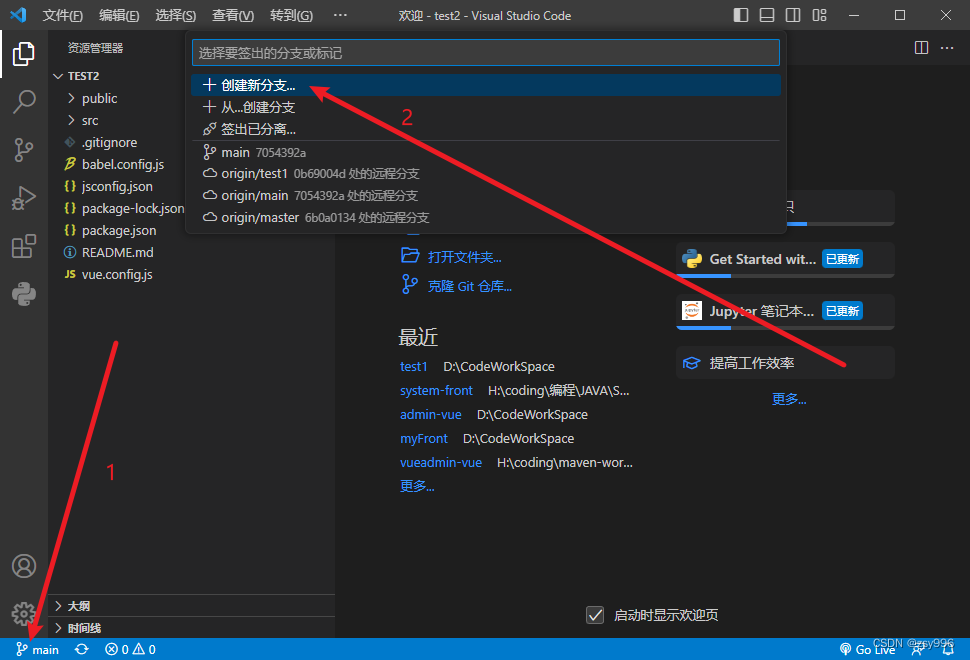Click the 打开文件夹... link
970x660 pixels.
click(464, 257)
